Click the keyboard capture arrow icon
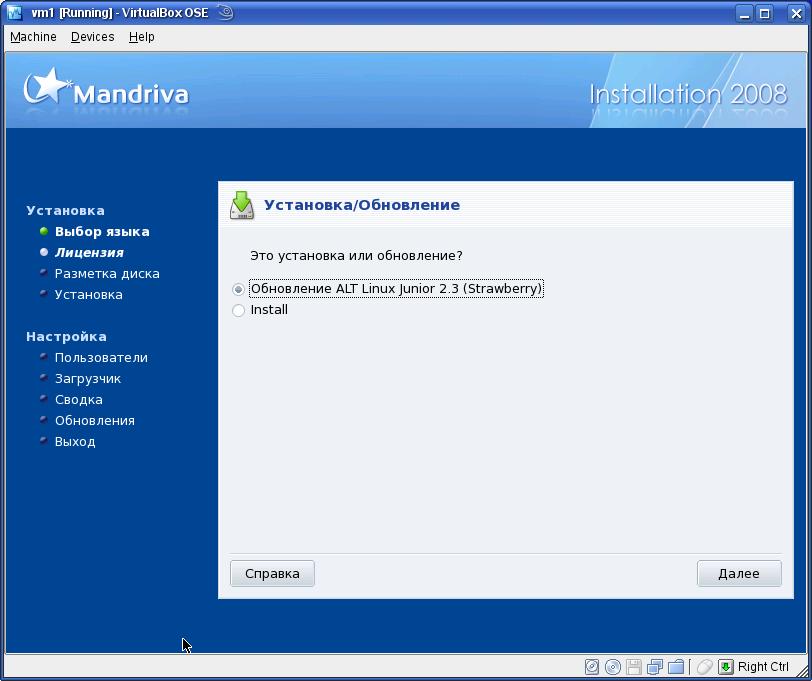The width and height of the screenshot is (812, 681). pos(726,666)
